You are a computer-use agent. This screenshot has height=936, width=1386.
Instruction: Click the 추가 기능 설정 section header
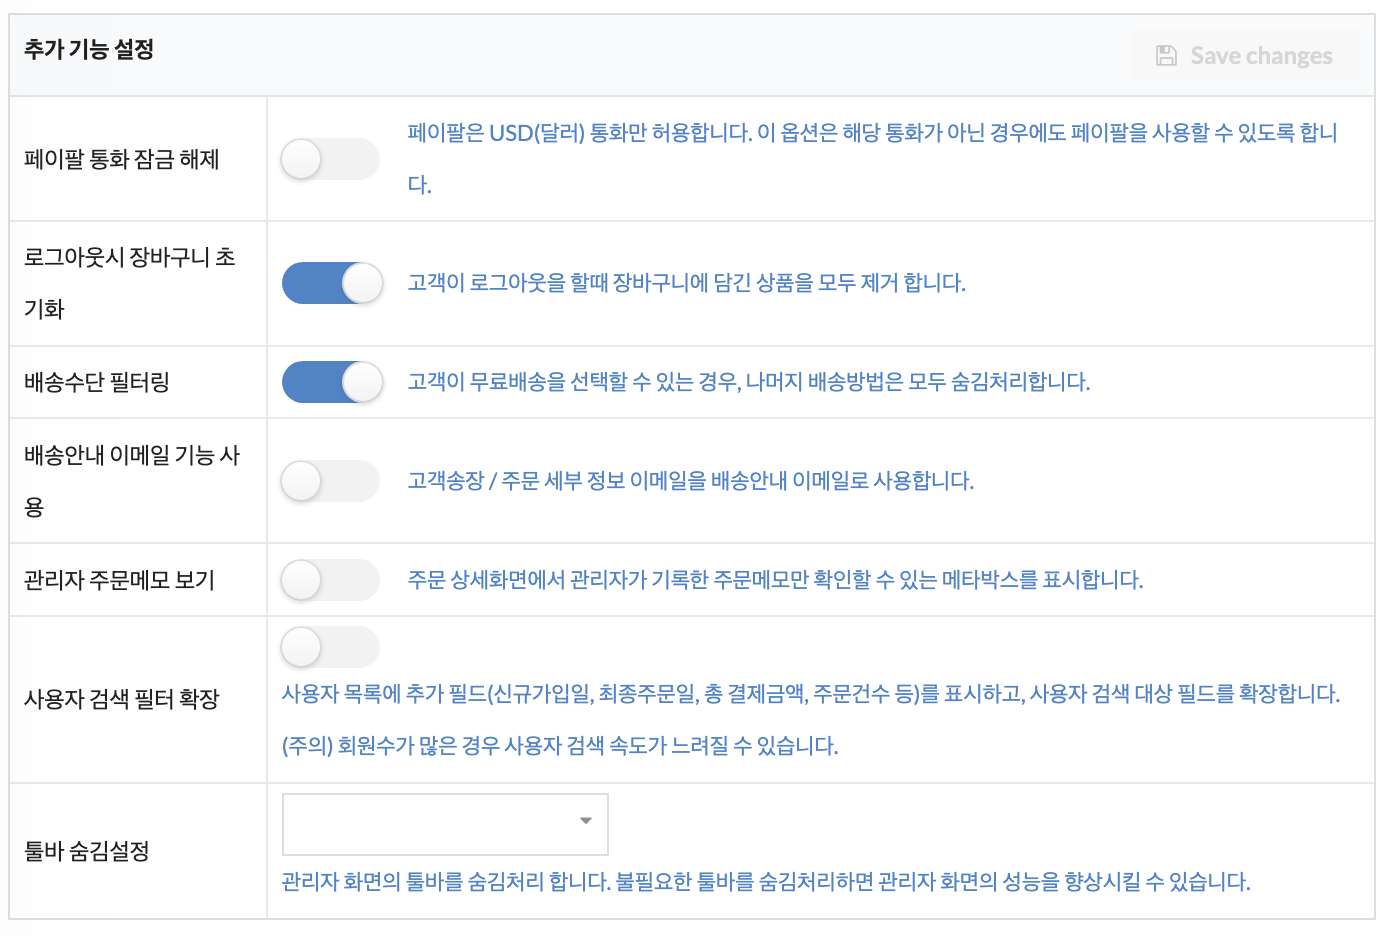point(89,49)
